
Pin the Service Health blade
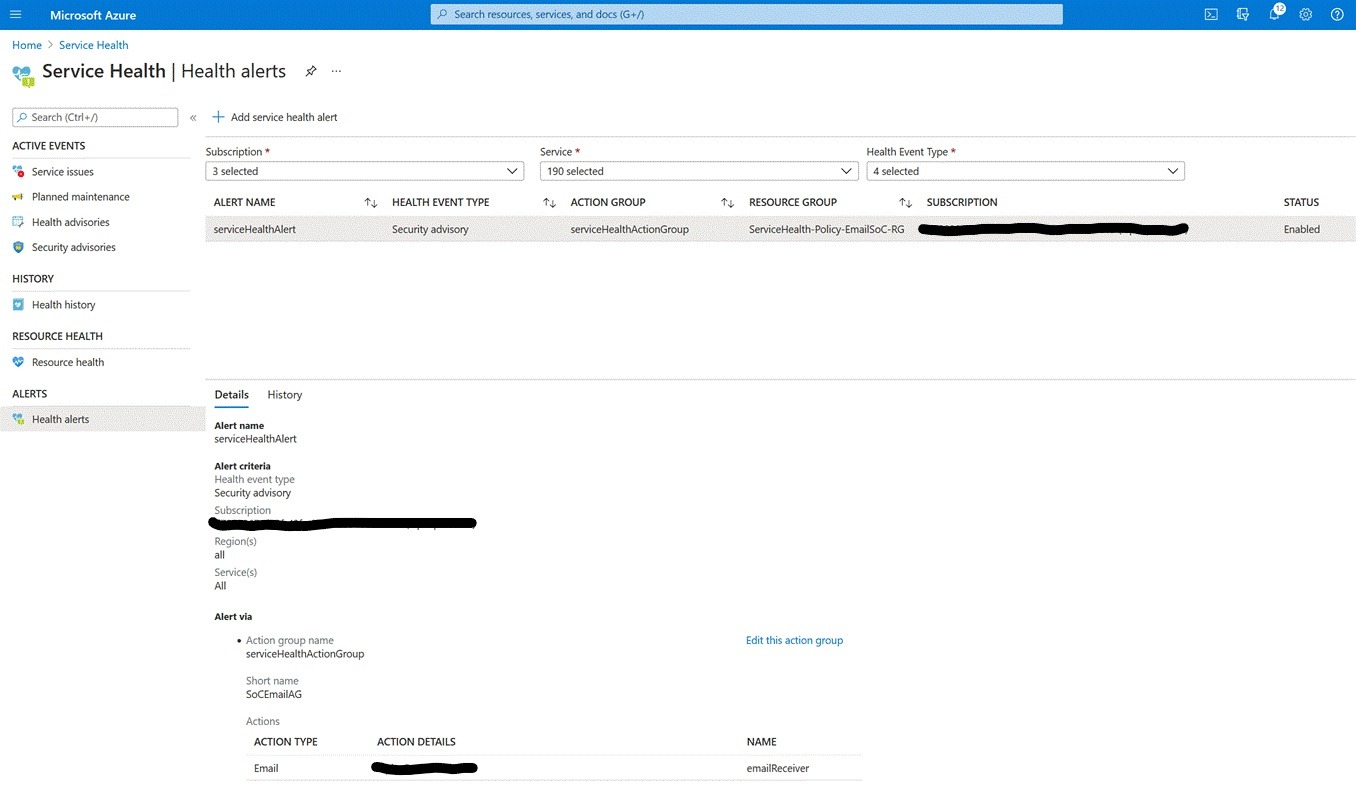click(311, 71)
